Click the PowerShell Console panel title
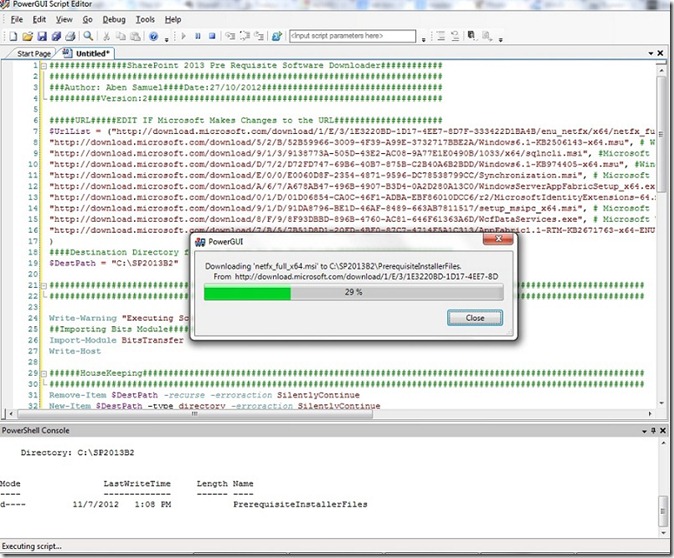This screenshot has width=674, height=558. (x=35, y=430)
